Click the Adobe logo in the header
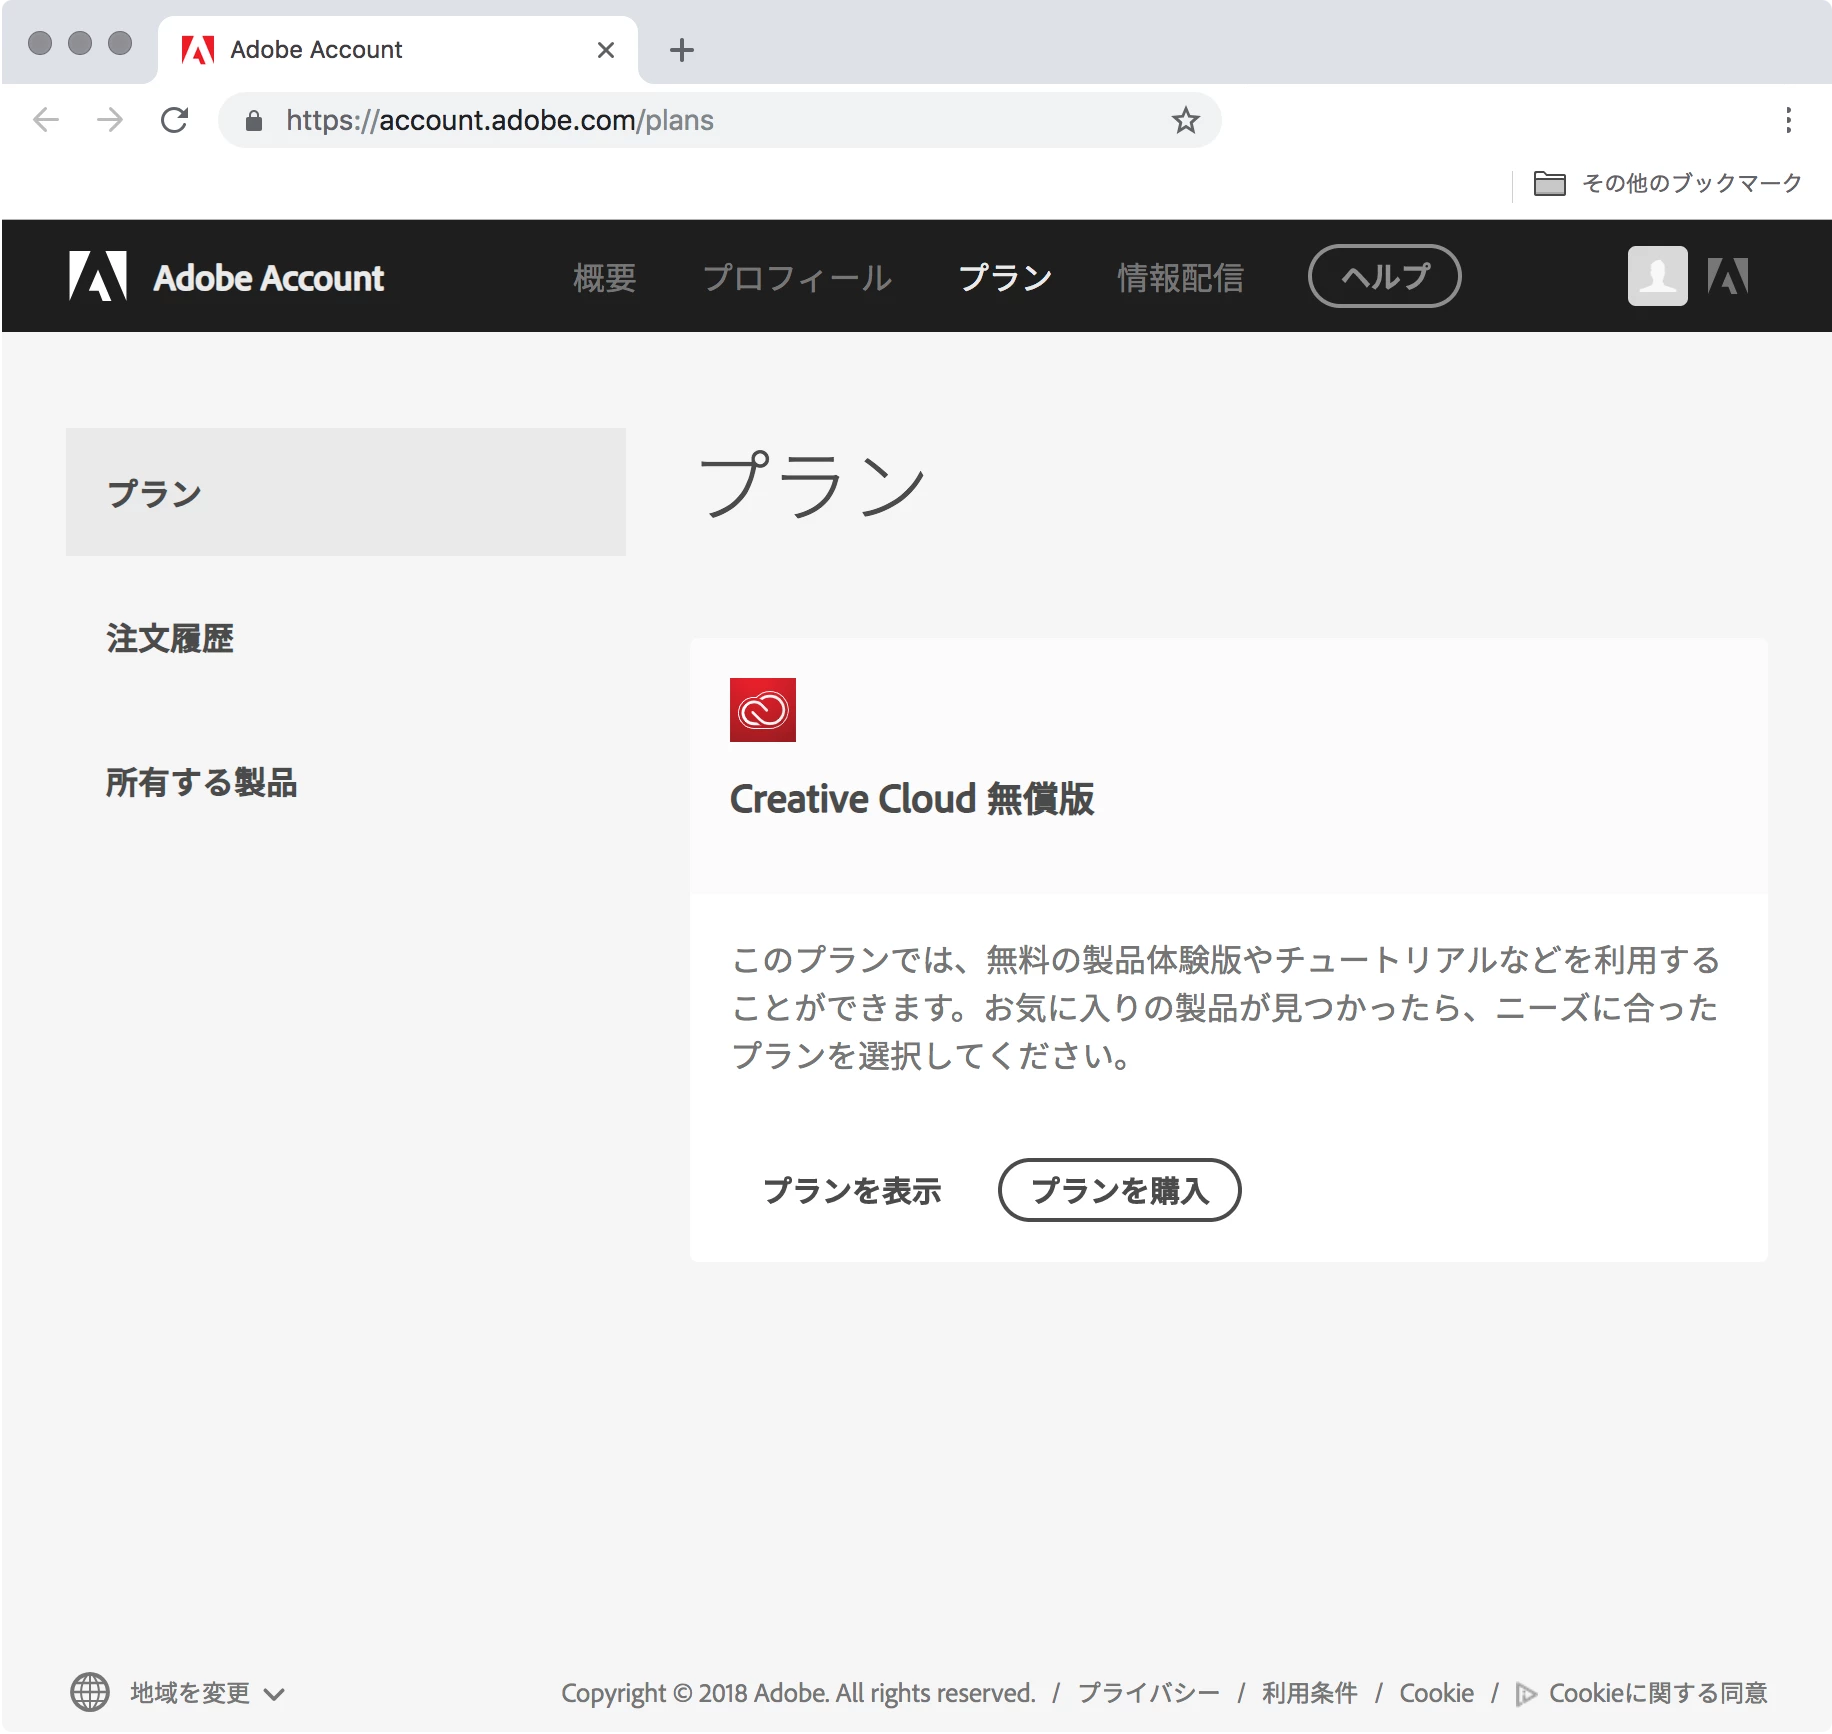The height and width of the screenshot is (1734, 1832). (98, 276)
